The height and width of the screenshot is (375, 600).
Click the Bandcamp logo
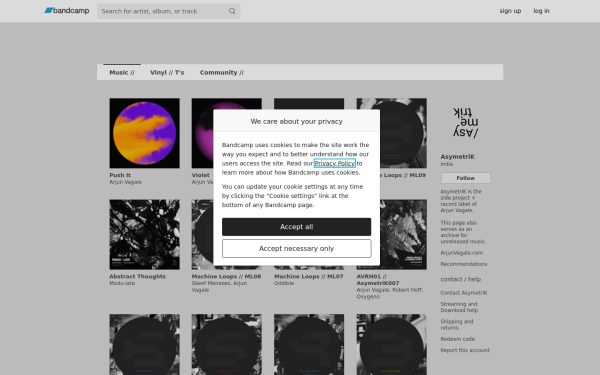[67, 11]
